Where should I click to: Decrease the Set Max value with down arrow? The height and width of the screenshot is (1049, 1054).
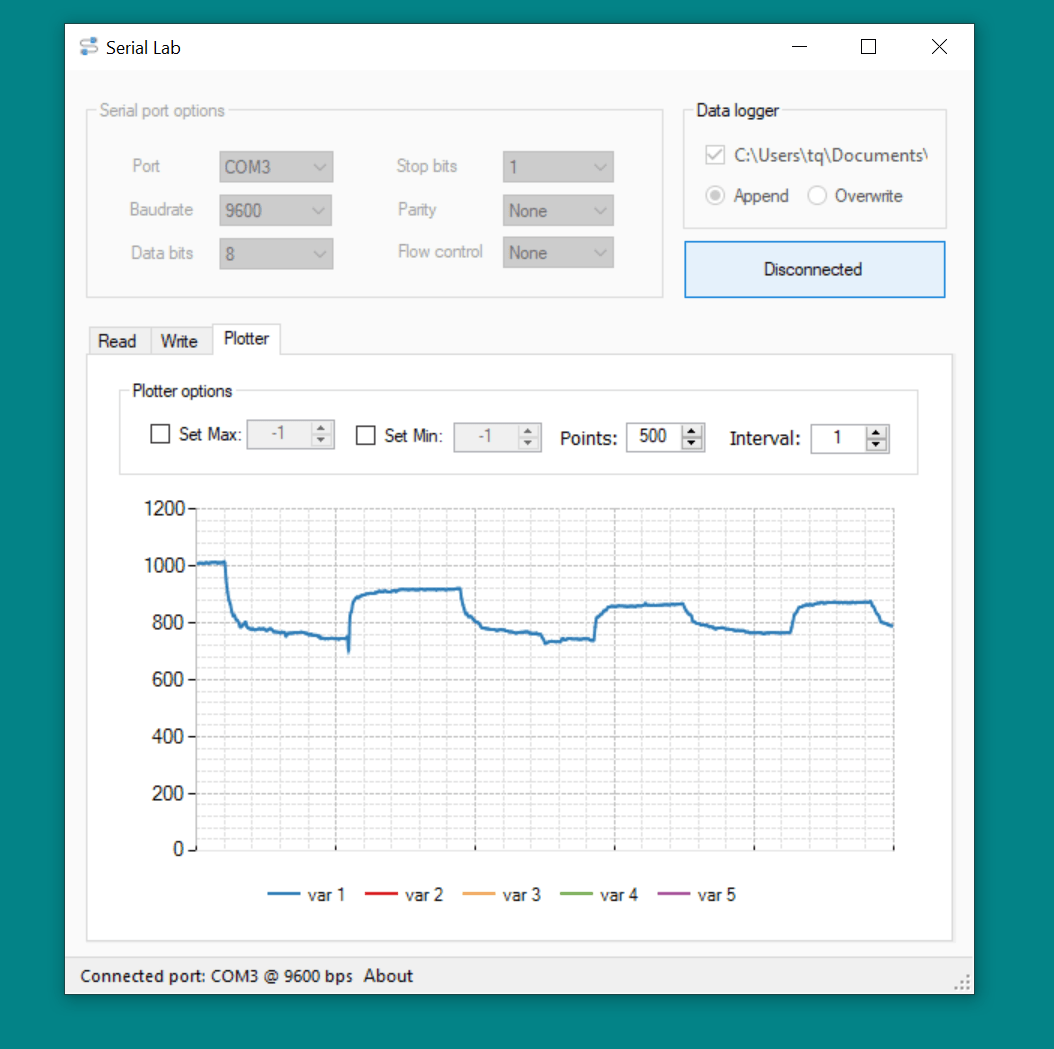pos(321,441)
